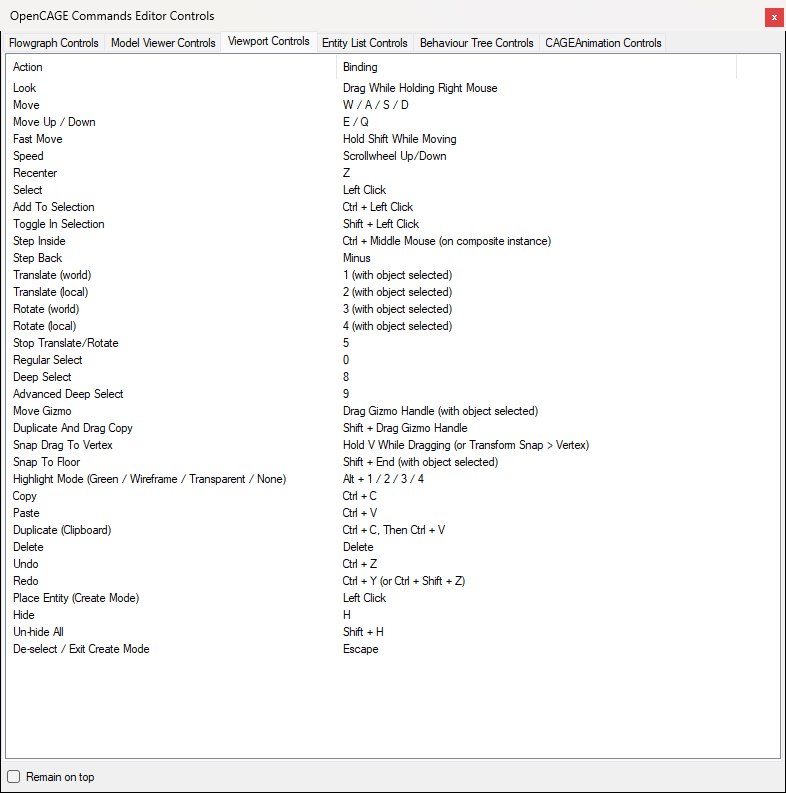This screenshot has height=793, width=786.
Task: Click the Rotate (local) entry
Action: click(x=45, y=326)
